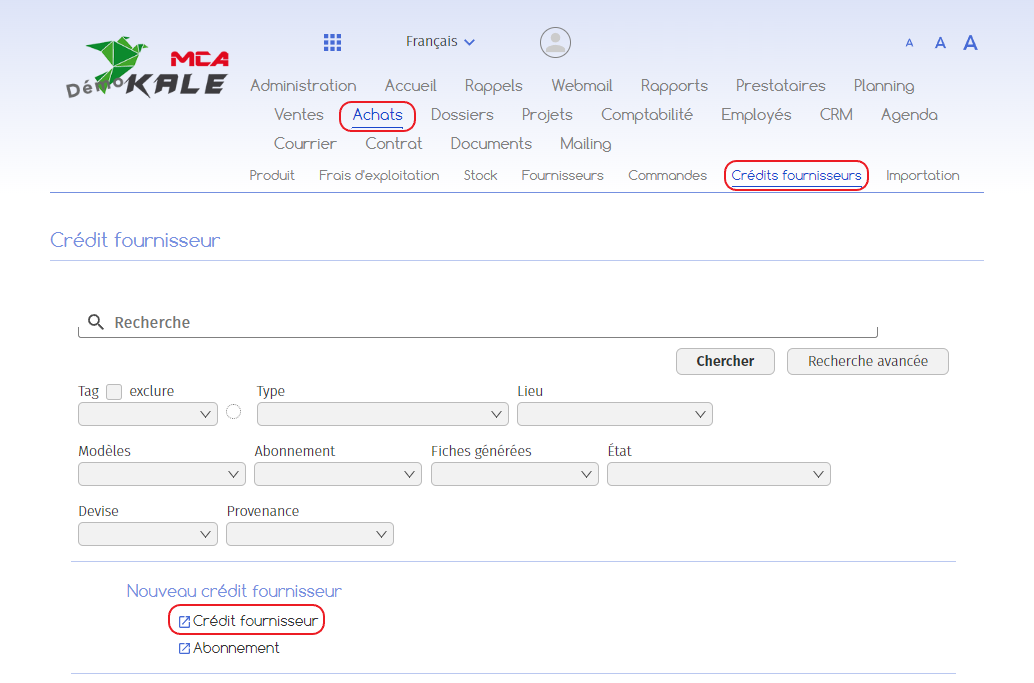
Task: Click the external-link icon beside Crédit fournisseur
Action: pyautogui.click(x=183, y=619)
